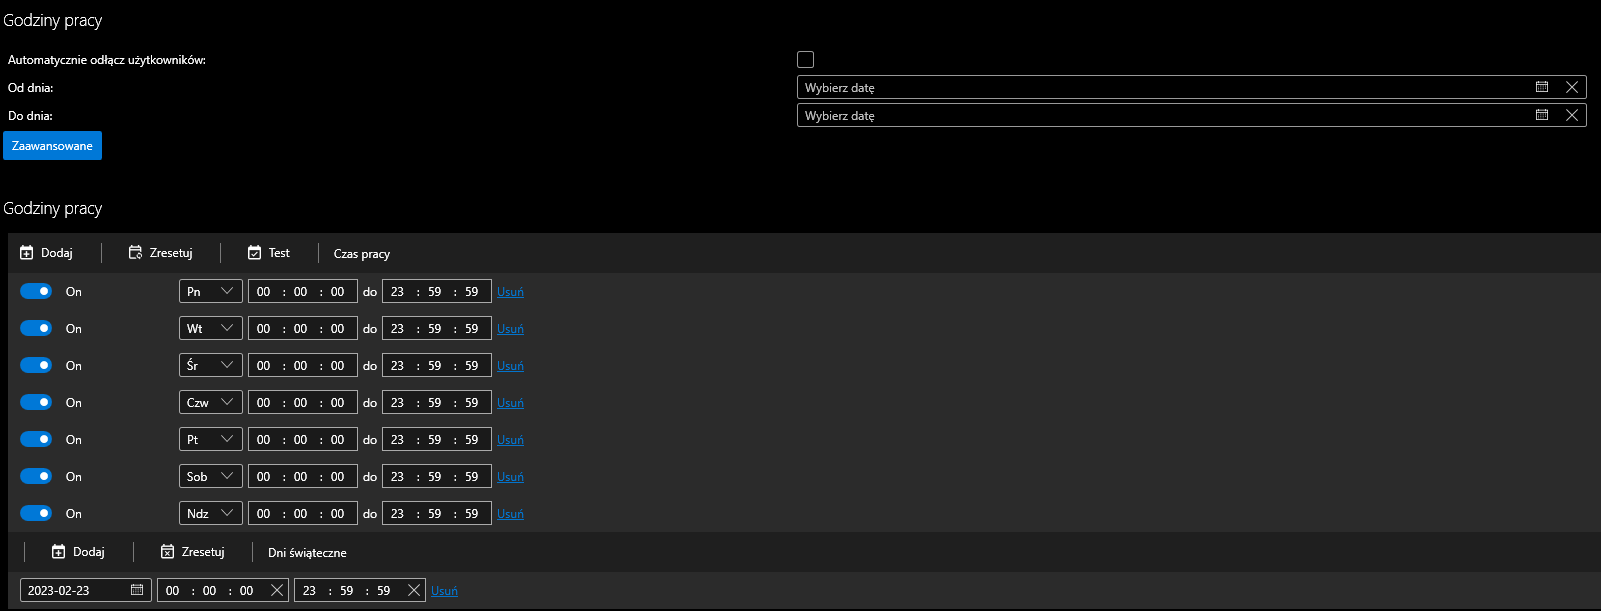
Task: Reset holidays with Dni świąteczne Zresetuj
Action: (x=193, y=552)
